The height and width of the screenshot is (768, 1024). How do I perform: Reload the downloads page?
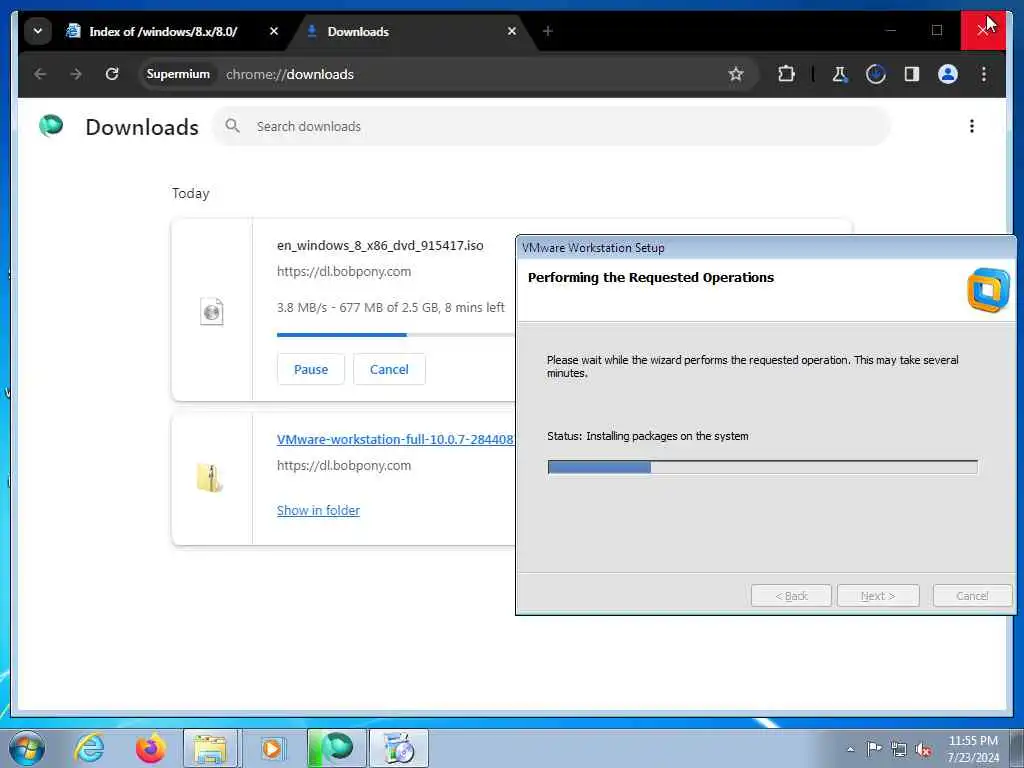(112, 74)
